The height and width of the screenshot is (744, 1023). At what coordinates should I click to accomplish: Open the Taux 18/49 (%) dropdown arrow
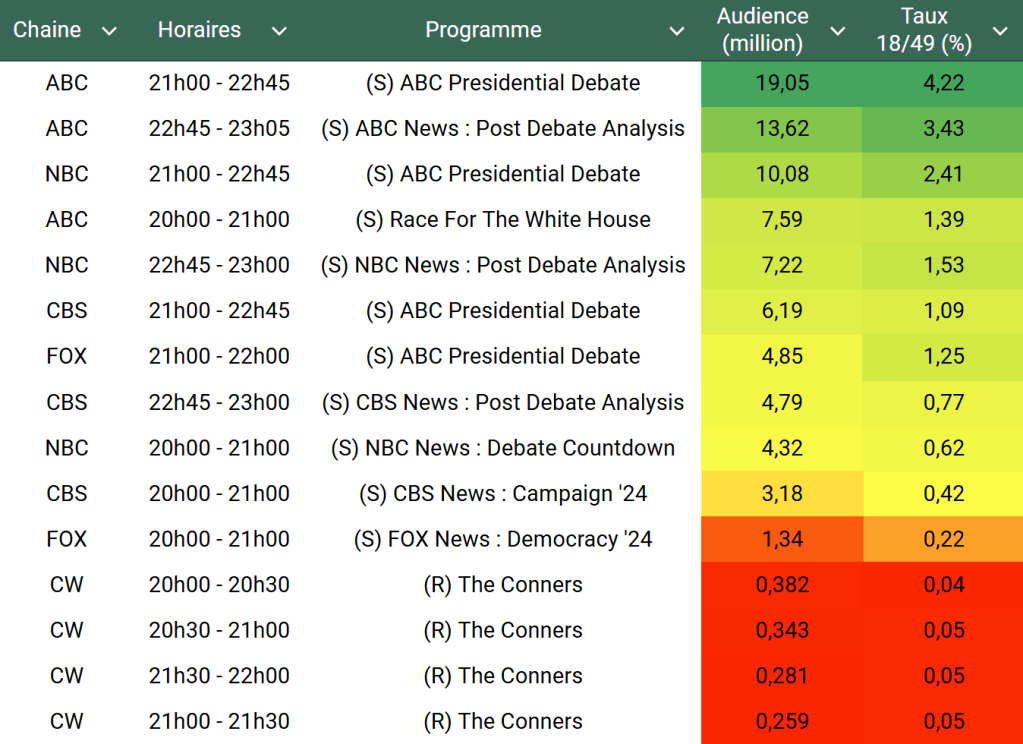click(999, 31)
